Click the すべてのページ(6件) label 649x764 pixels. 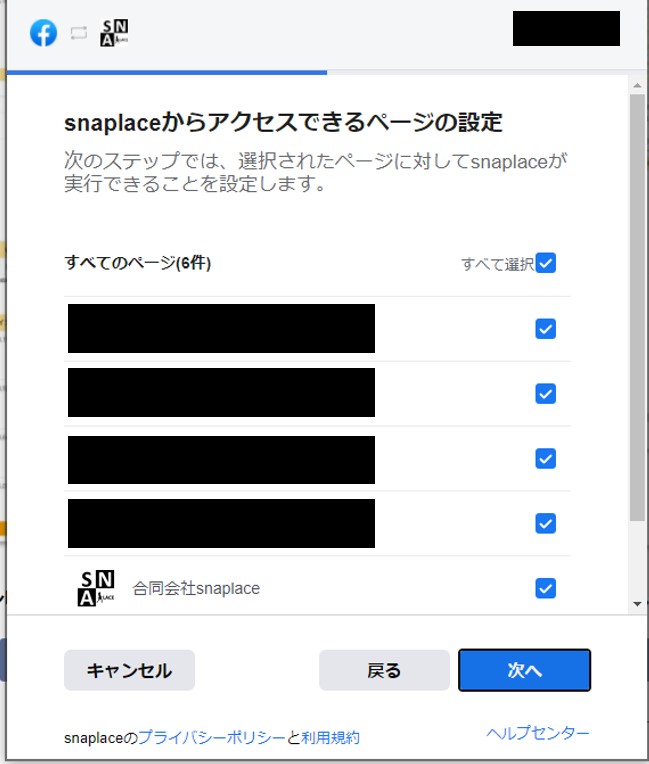tap(137, 263)
